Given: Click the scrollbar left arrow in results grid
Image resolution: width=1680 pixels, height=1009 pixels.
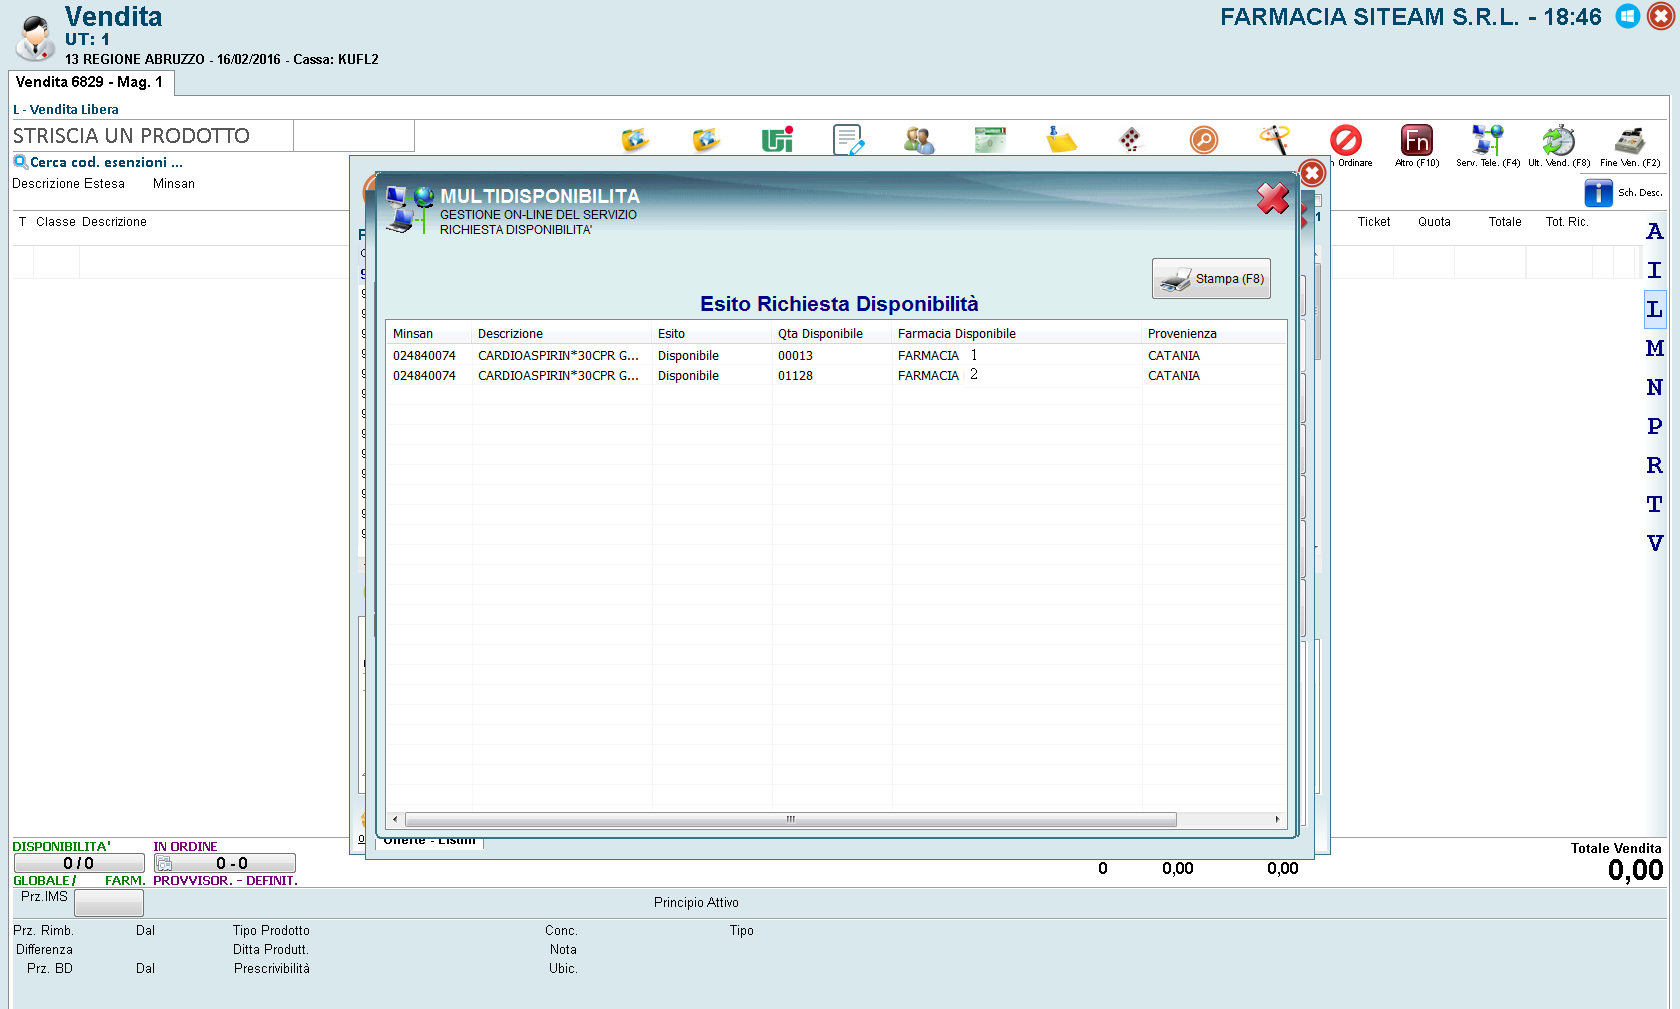Looking at the screenshot, I should (395, 819).
